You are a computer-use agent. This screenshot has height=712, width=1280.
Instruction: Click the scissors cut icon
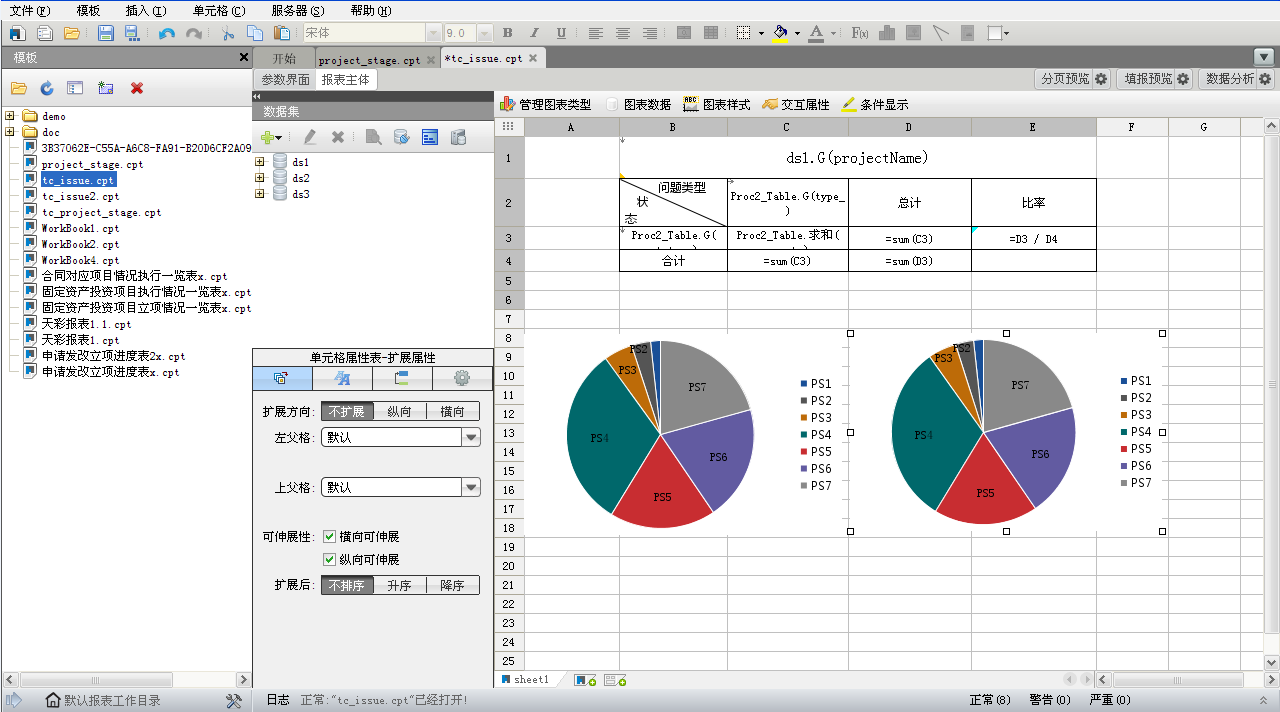coord(228,33)
